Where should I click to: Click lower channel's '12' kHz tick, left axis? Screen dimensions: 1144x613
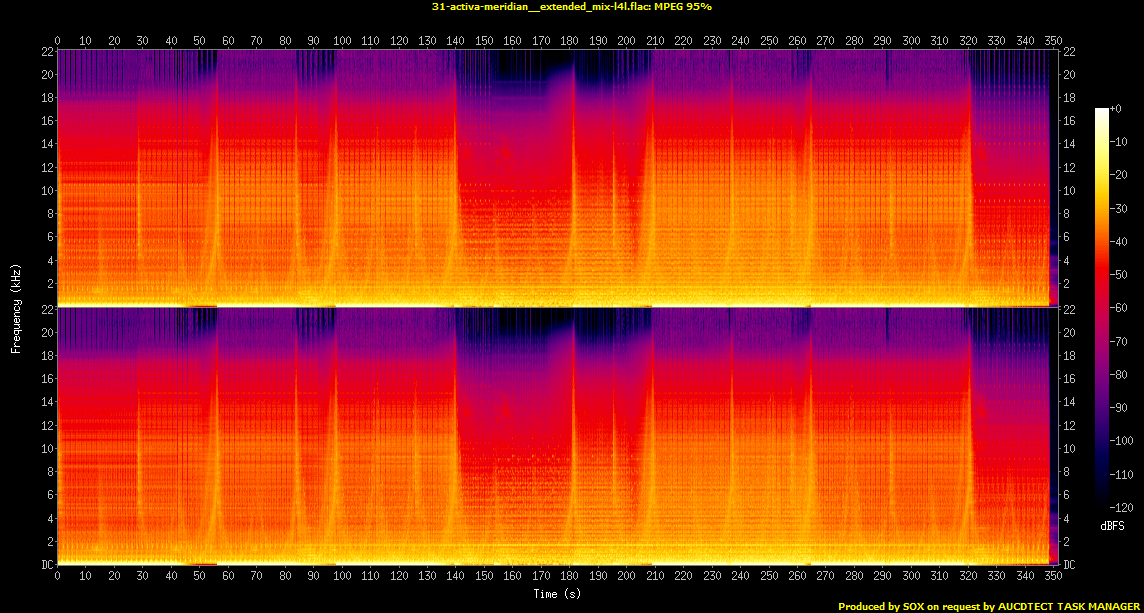pyautogui.click(x=47, y=425)
